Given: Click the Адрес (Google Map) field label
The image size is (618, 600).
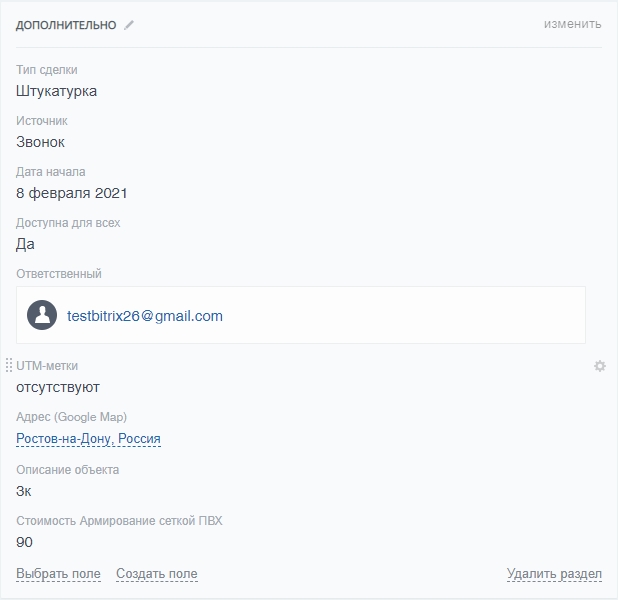Looking at the screenshot, I should click(72, 417).
